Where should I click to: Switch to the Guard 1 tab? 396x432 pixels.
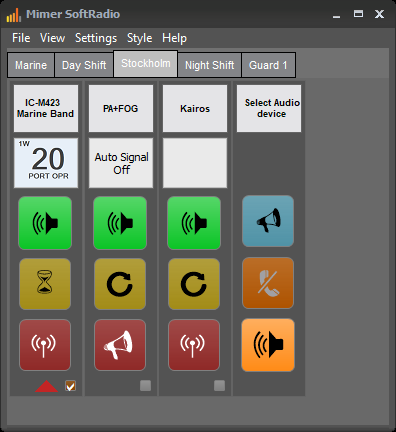(268, 65)
